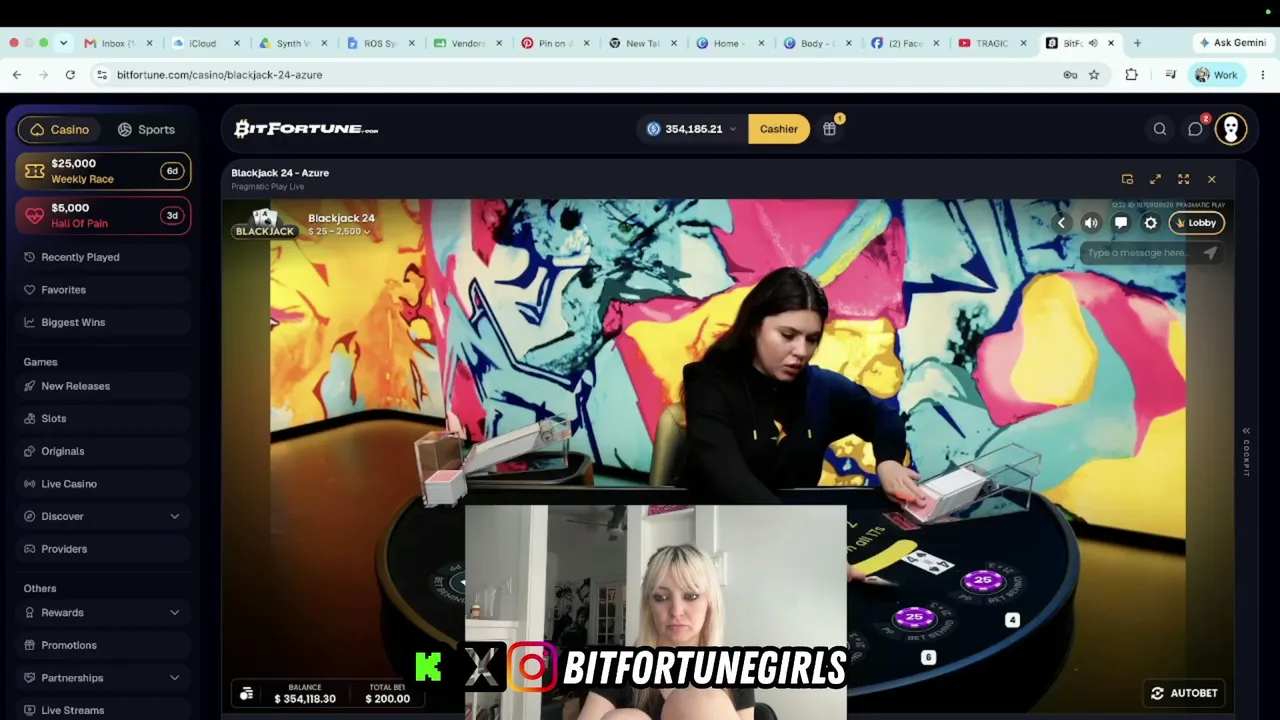Open the media control icon in browser toolbar
This screenshot has height=720, width=1280.
click(1170, 75)
